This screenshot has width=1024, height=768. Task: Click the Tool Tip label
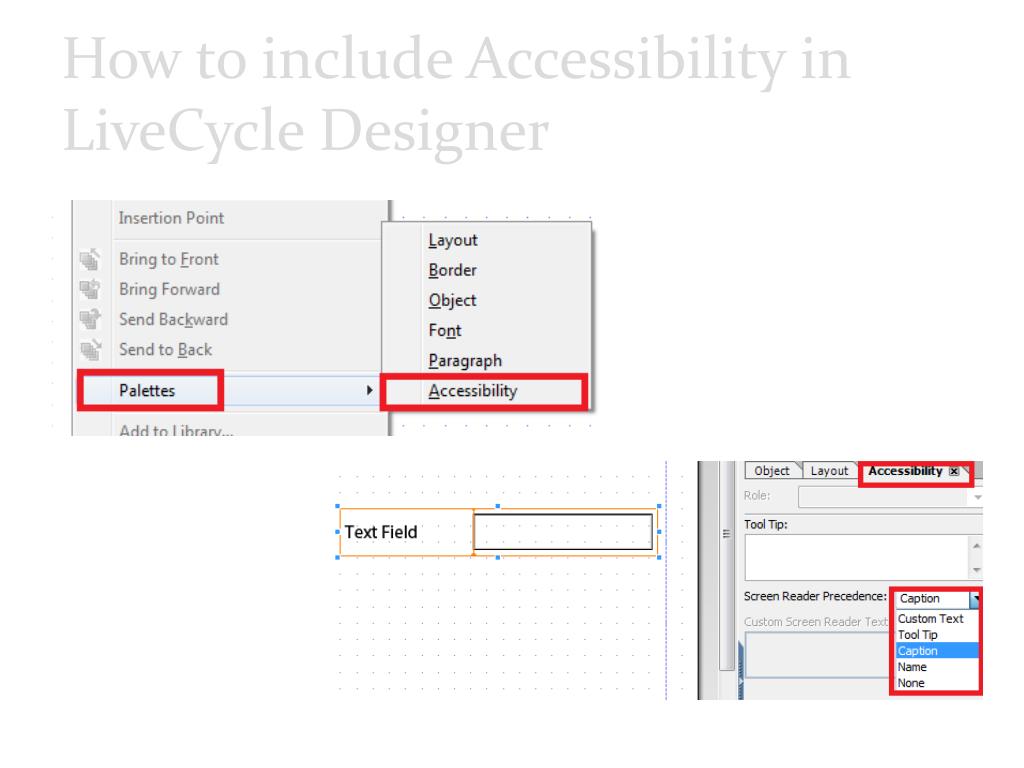pos(765,524)
